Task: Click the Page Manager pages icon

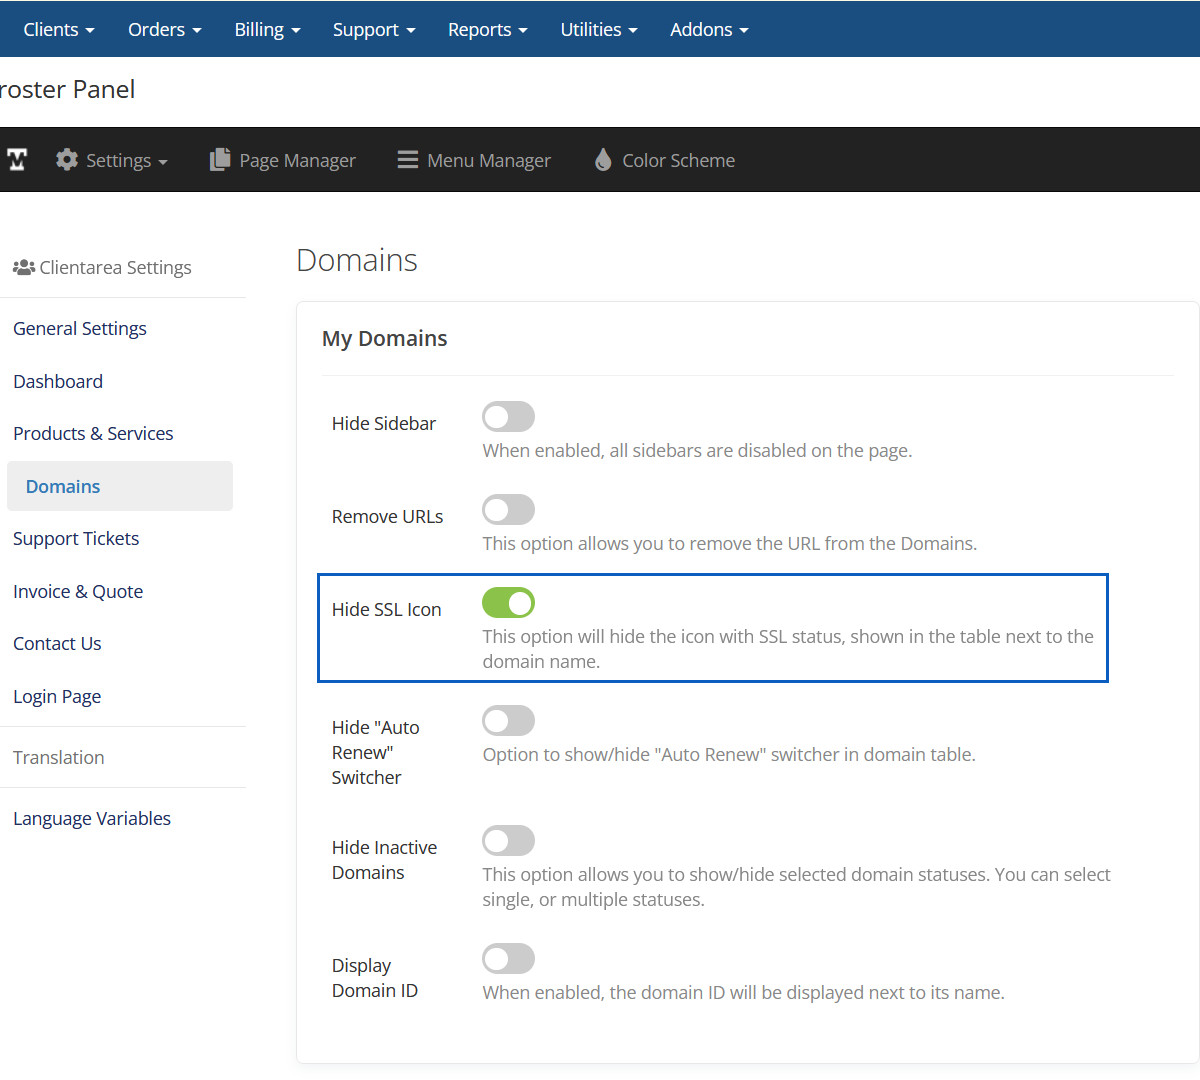Action: (220, 160)
